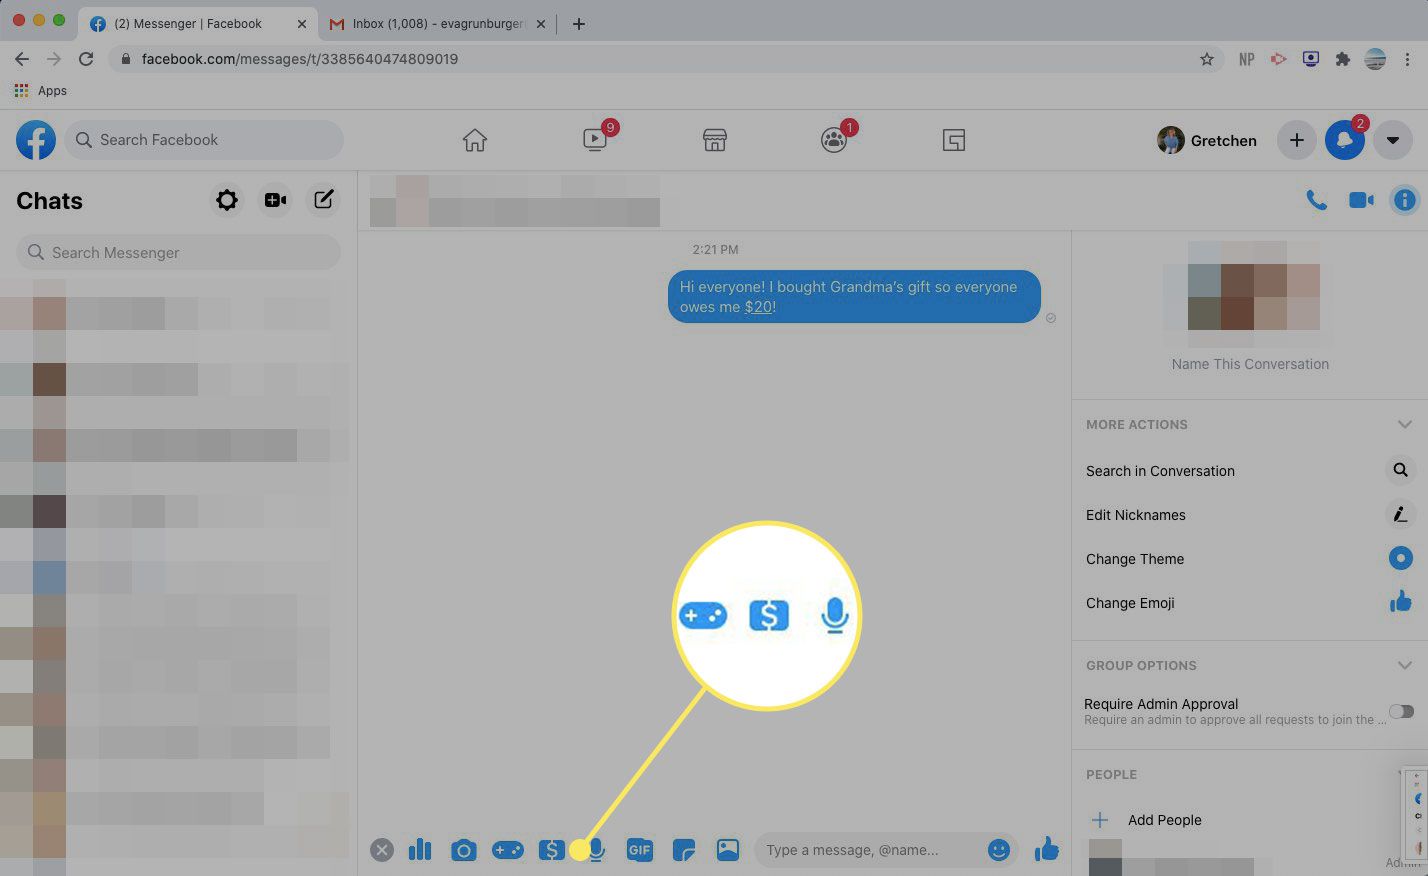Start a voice call
The width and height of the screenshot is (1428, 876).
1316,200
